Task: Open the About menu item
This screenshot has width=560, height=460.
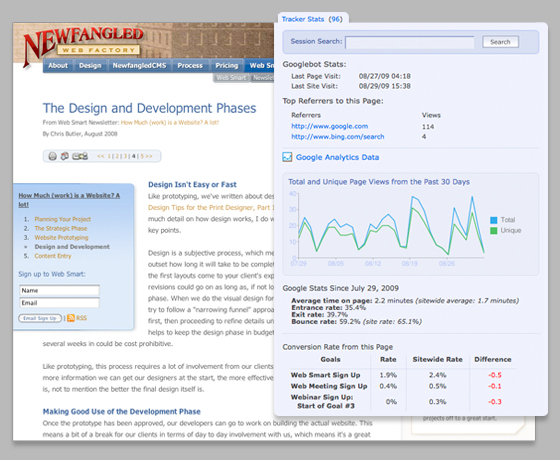Action: click(x=58, y=65)
